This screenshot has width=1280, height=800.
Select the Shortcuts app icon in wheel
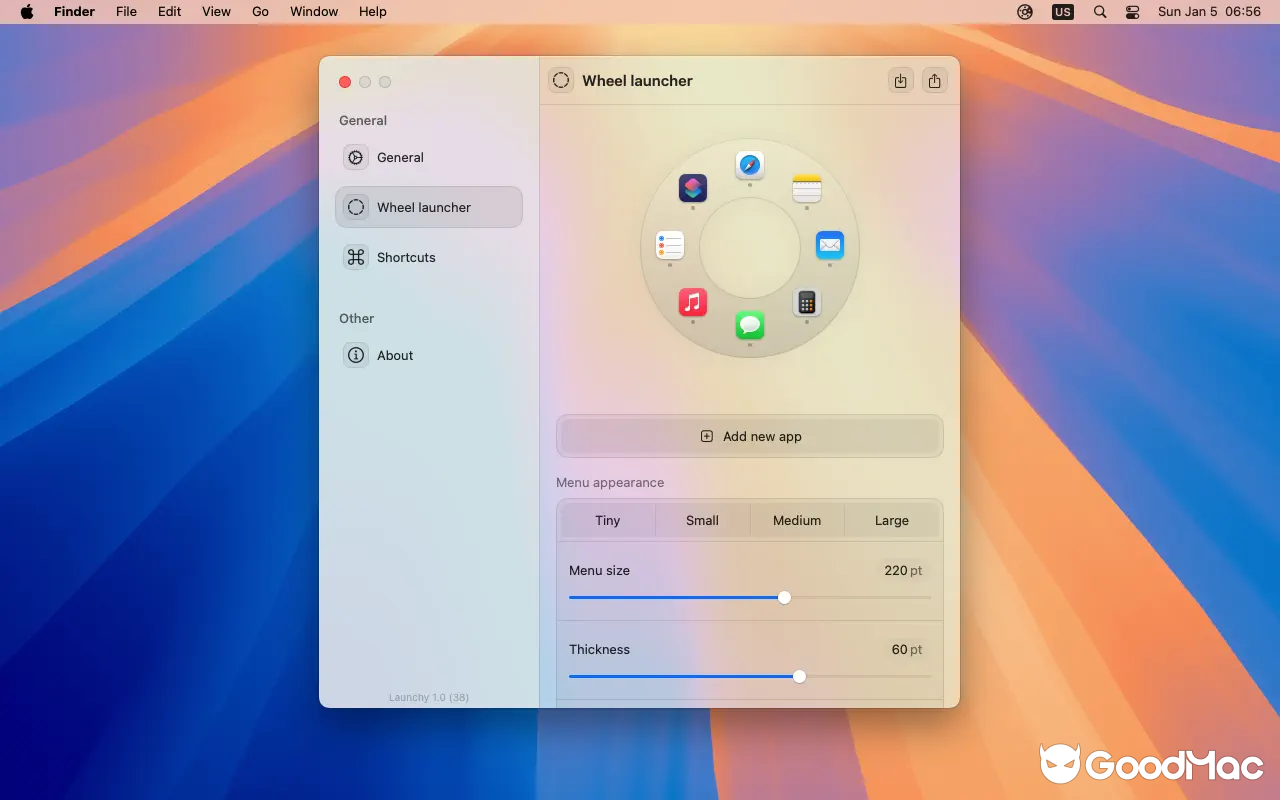tap(693, 188)
